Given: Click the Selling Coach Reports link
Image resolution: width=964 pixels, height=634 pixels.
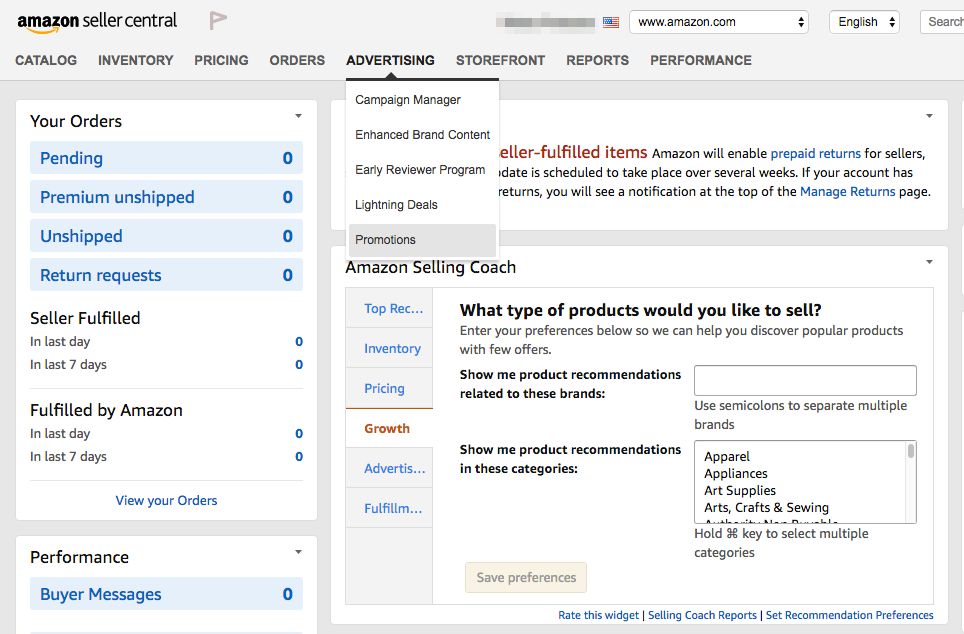Looking at the screenshot, I should tap(701, 615).
